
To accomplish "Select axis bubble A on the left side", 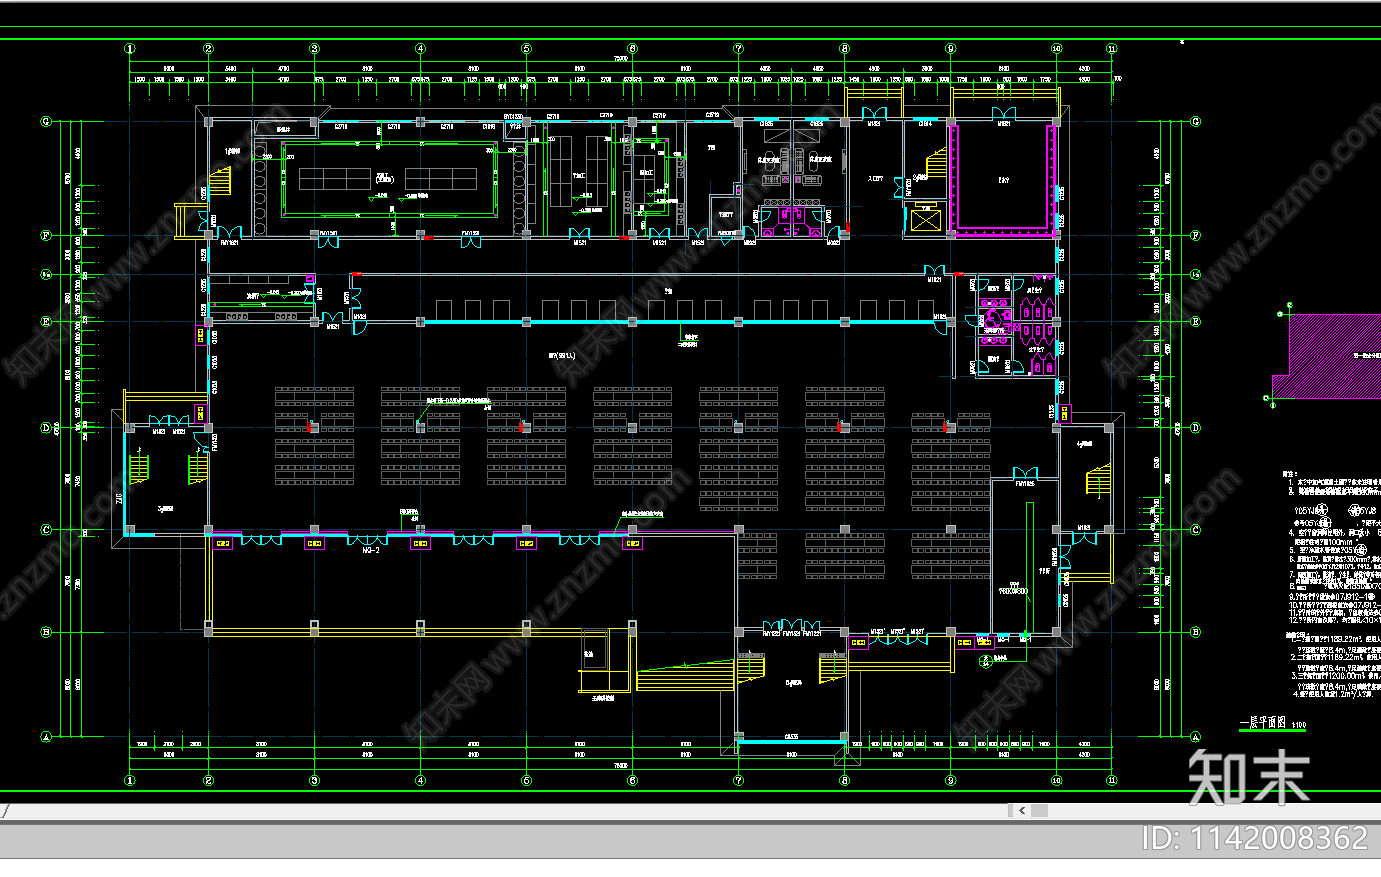I will tap(46, 737).
